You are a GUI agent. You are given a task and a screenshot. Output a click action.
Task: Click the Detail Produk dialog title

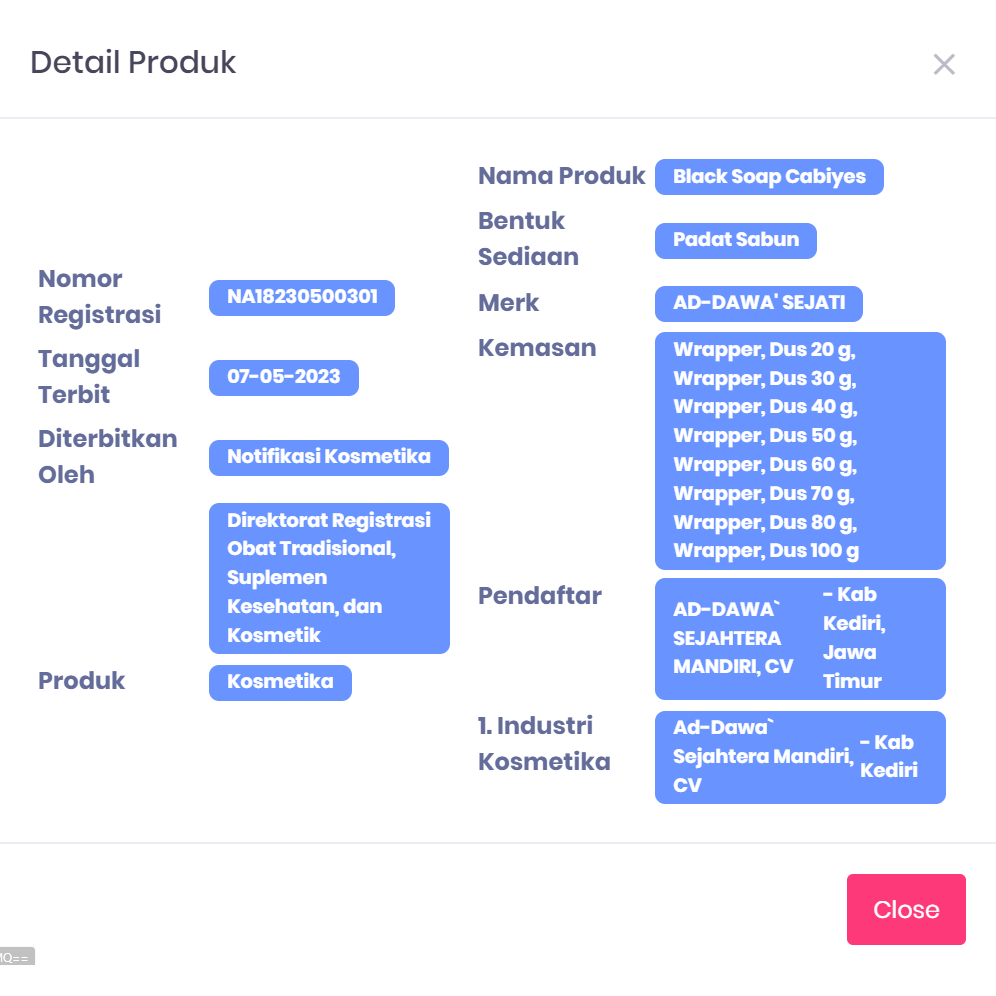[133, 63]
